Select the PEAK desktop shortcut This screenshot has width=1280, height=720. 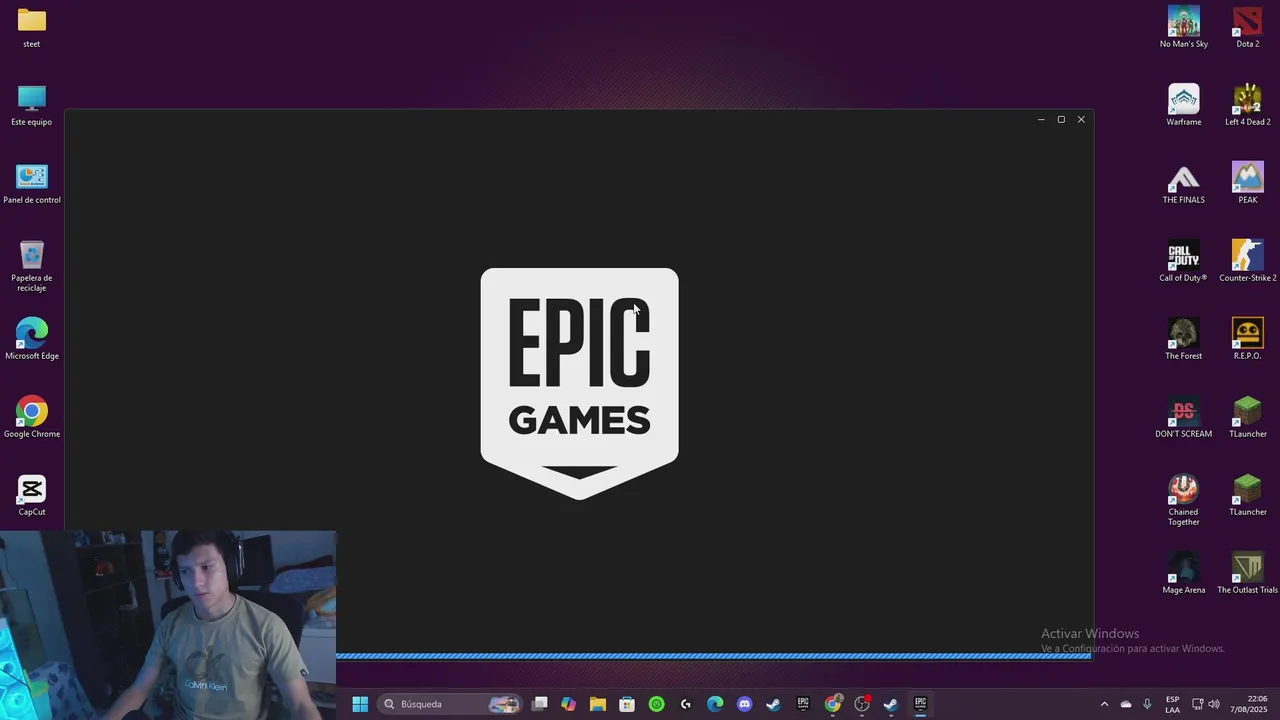pyautogui.click(x=1248, y=183)
